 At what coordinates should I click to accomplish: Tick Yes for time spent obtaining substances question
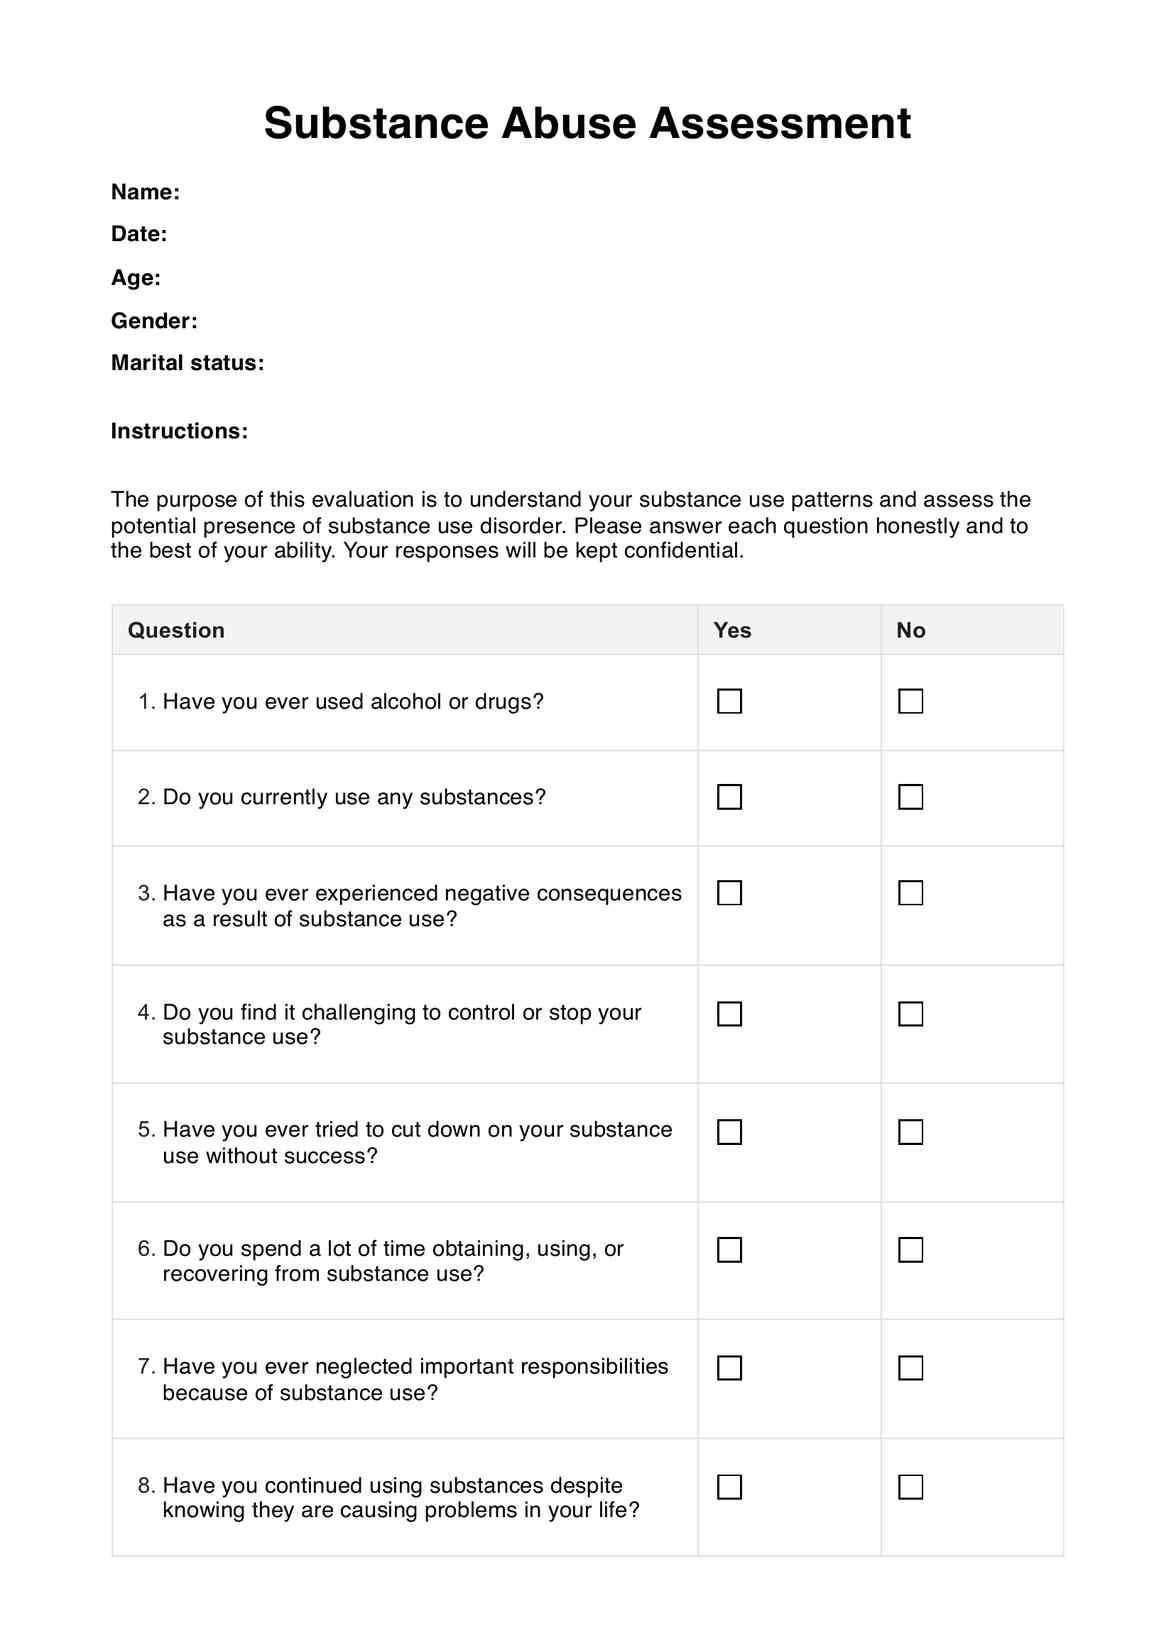click(729, 1250)
